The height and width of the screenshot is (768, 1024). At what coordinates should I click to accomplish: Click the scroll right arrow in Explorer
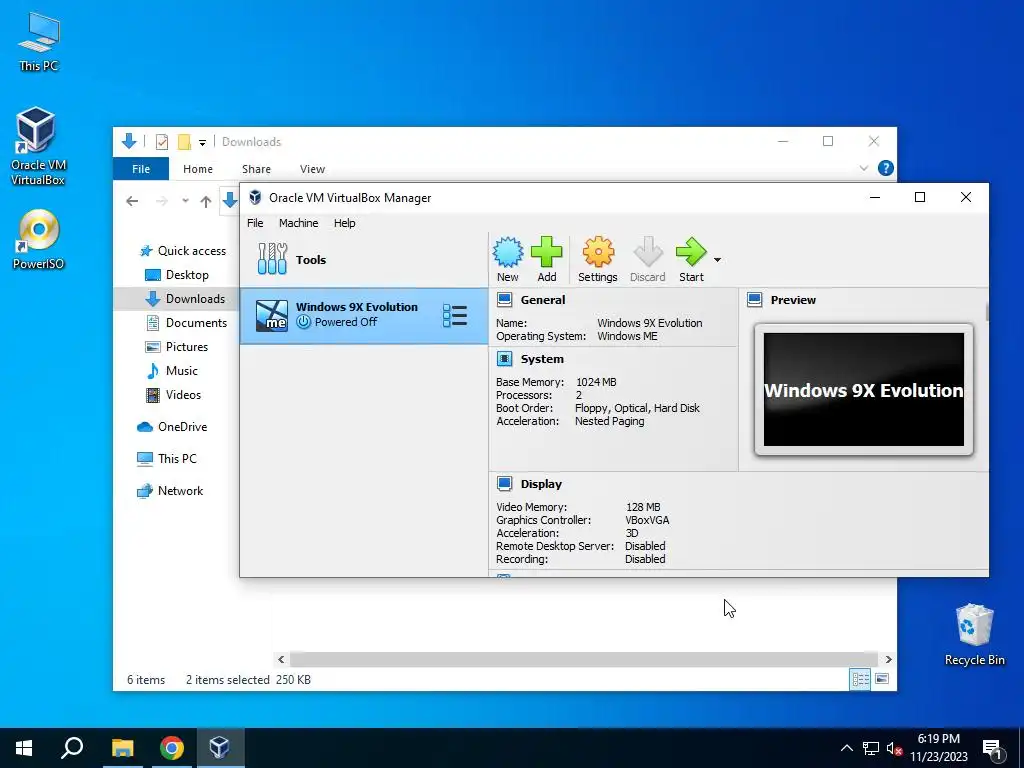click(x=888, y=660)
